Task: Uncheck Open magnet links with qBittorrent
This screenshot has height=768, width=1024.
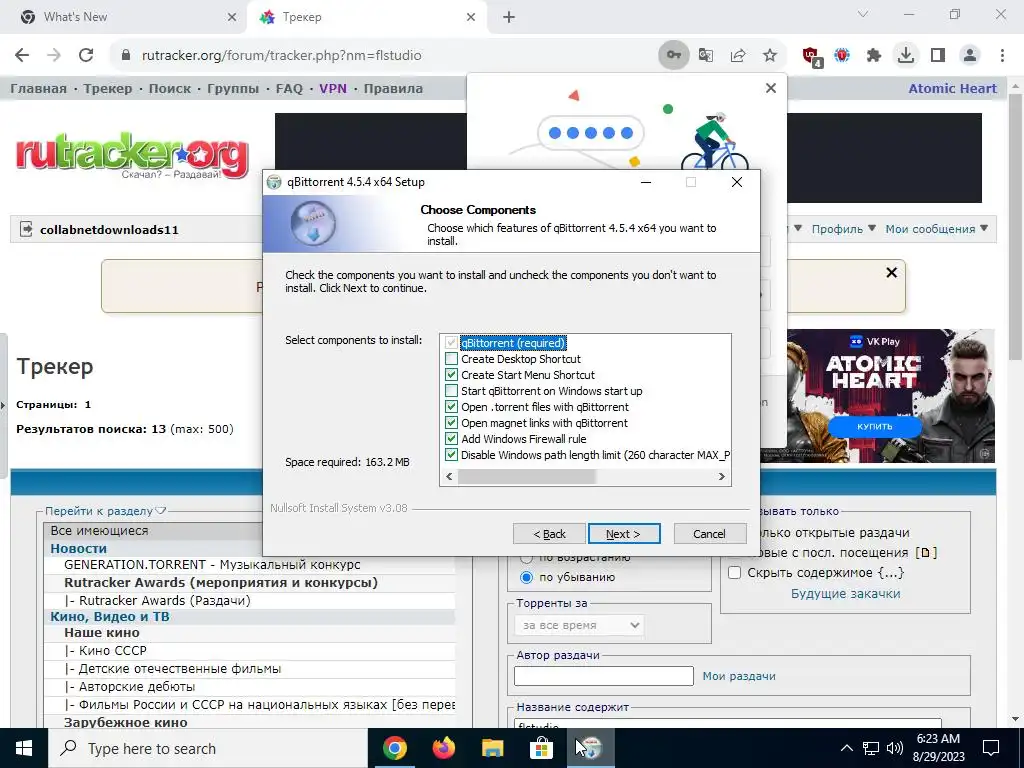Action: tap(451, 423)
